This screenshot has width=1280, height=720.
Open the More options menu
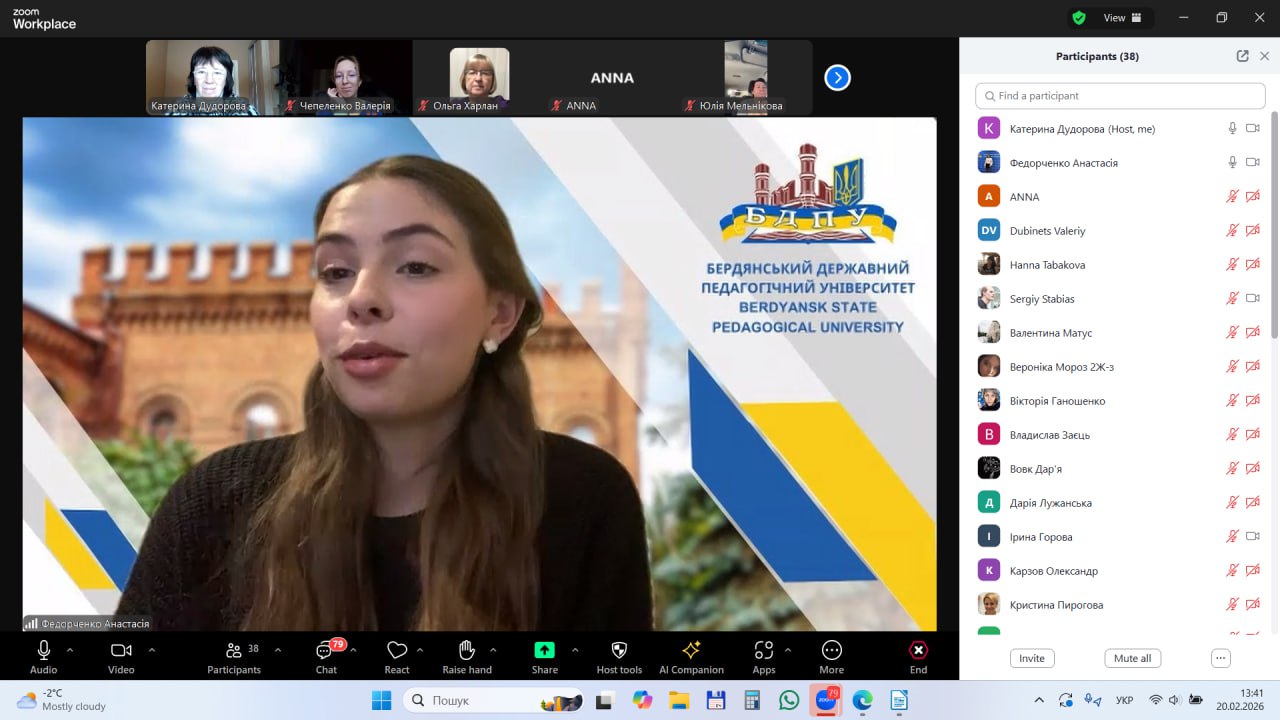831,652
